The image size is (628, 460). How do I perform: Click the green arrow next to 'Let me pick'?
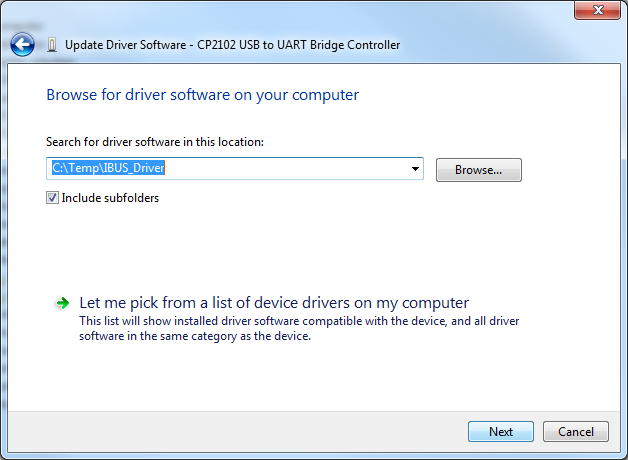point(62,302)
